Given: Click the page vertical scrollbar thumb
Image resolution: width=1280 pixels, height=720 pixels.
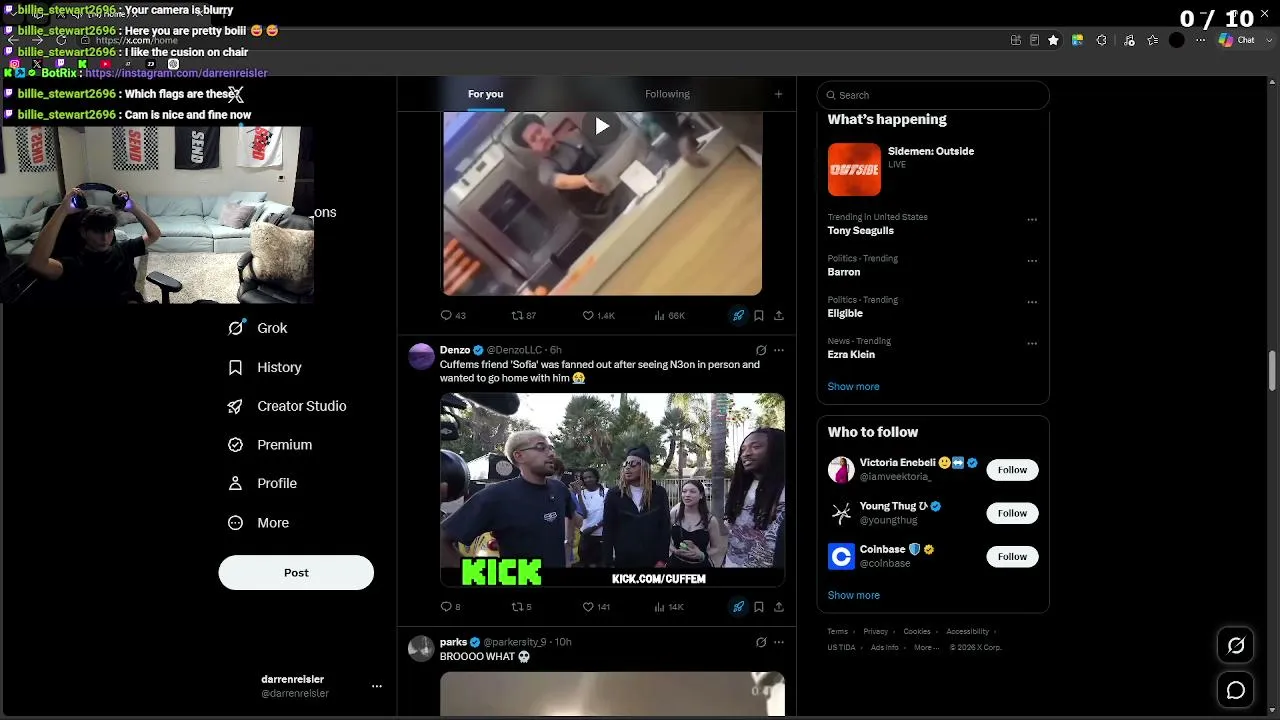Looking at the screenshot, I should (1272, 371).
